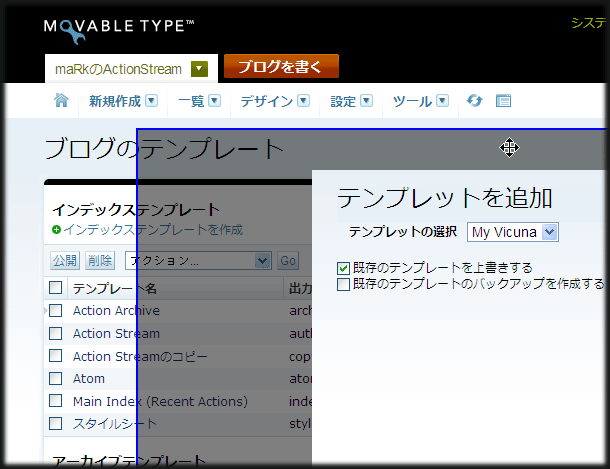Click the Movable Type logo
The image size is (610, 469).
click(119, 28)
